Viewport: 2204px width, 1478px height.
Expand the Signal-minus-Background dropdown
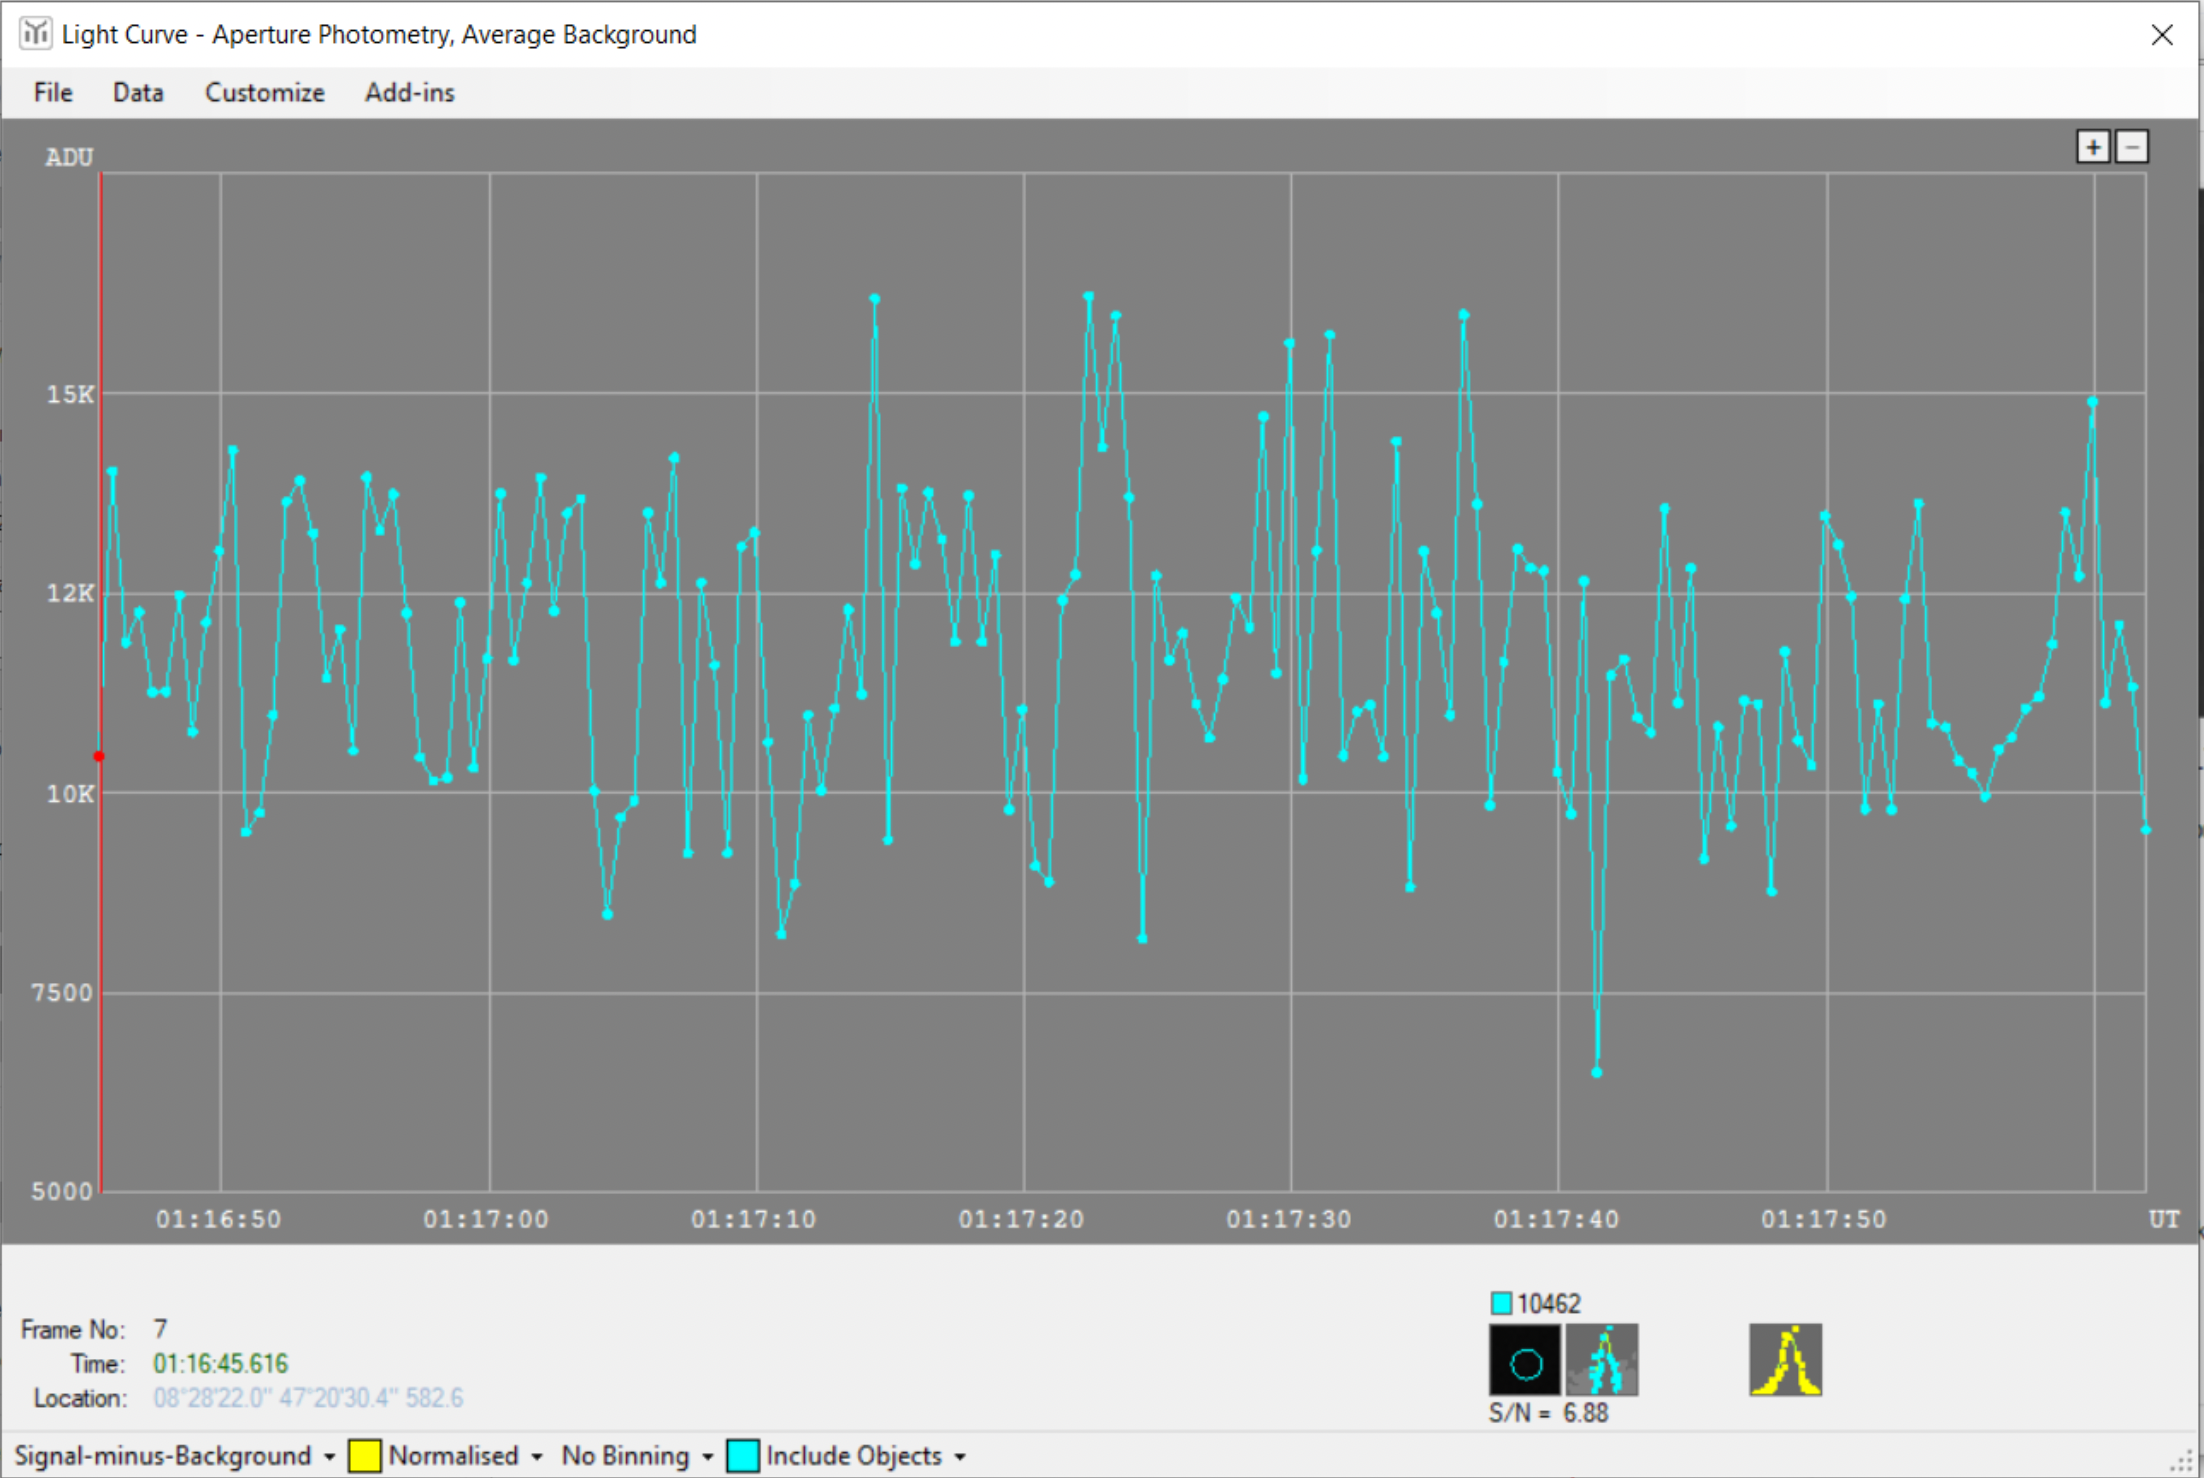(x=329, y=1457)
